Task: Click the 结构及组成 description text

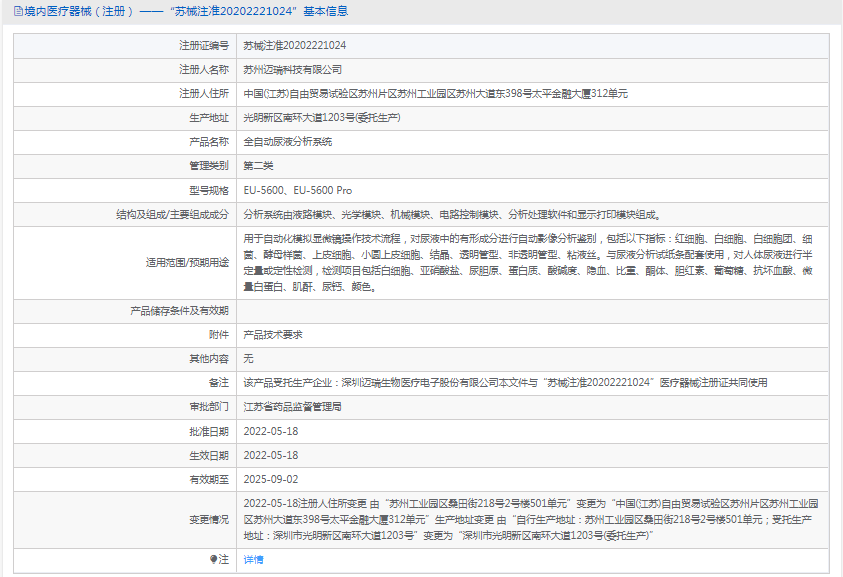Action: [x=453, y=215]
